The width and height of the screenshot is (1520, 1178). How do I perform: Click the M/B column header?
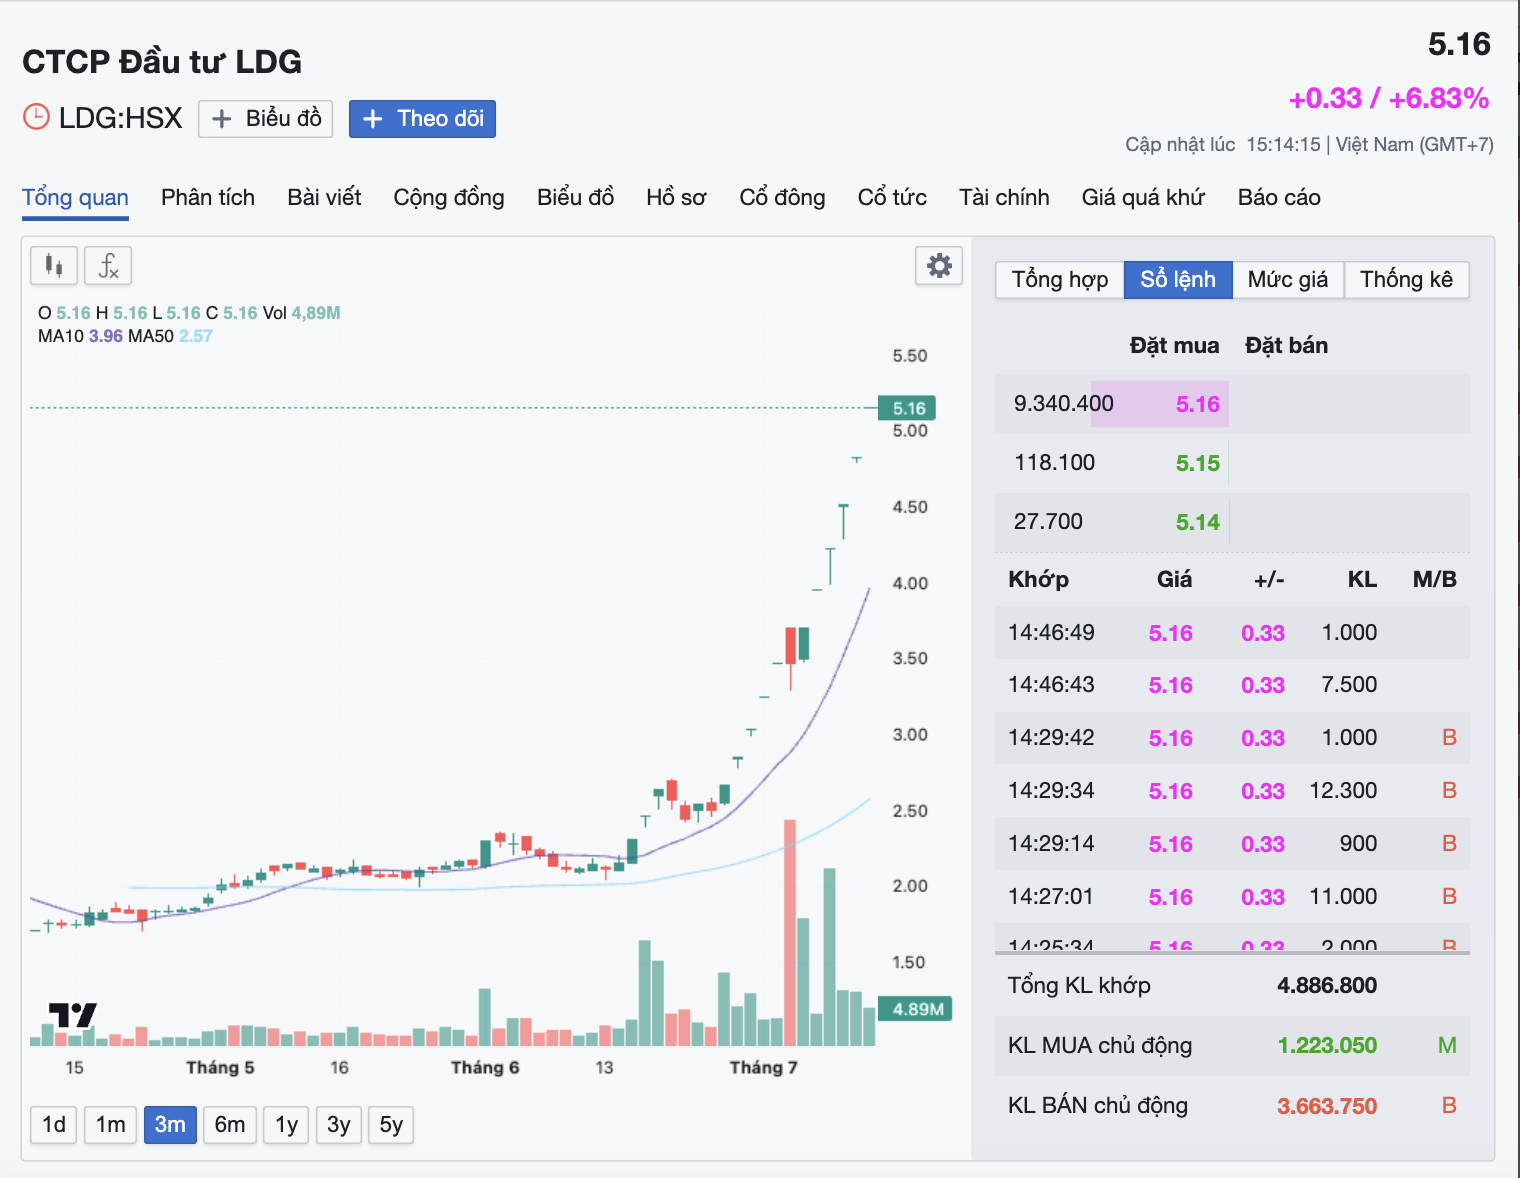click(x=1434, y=580)
